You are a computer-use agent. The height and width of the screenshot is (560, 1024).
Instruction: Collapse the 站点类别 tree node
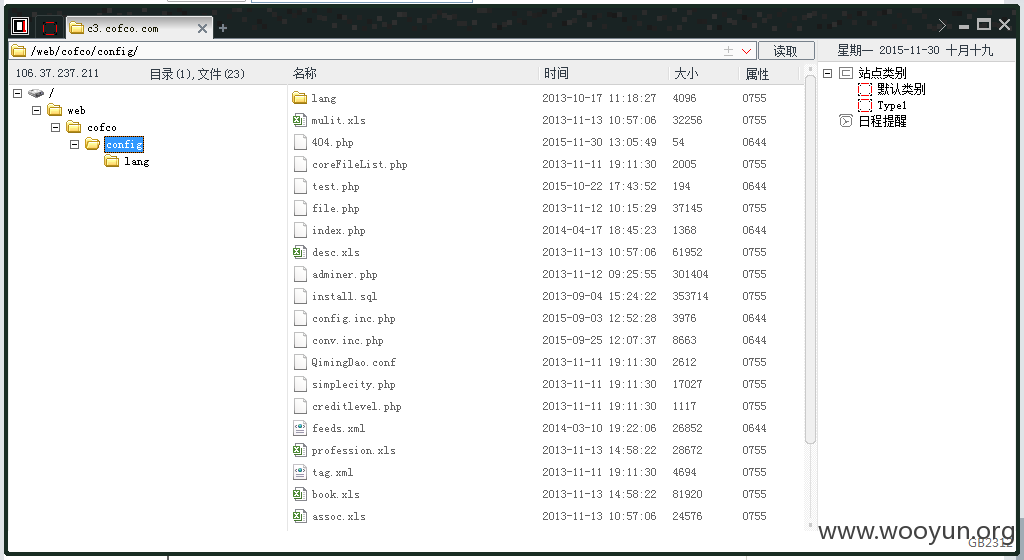click(827, 73)
